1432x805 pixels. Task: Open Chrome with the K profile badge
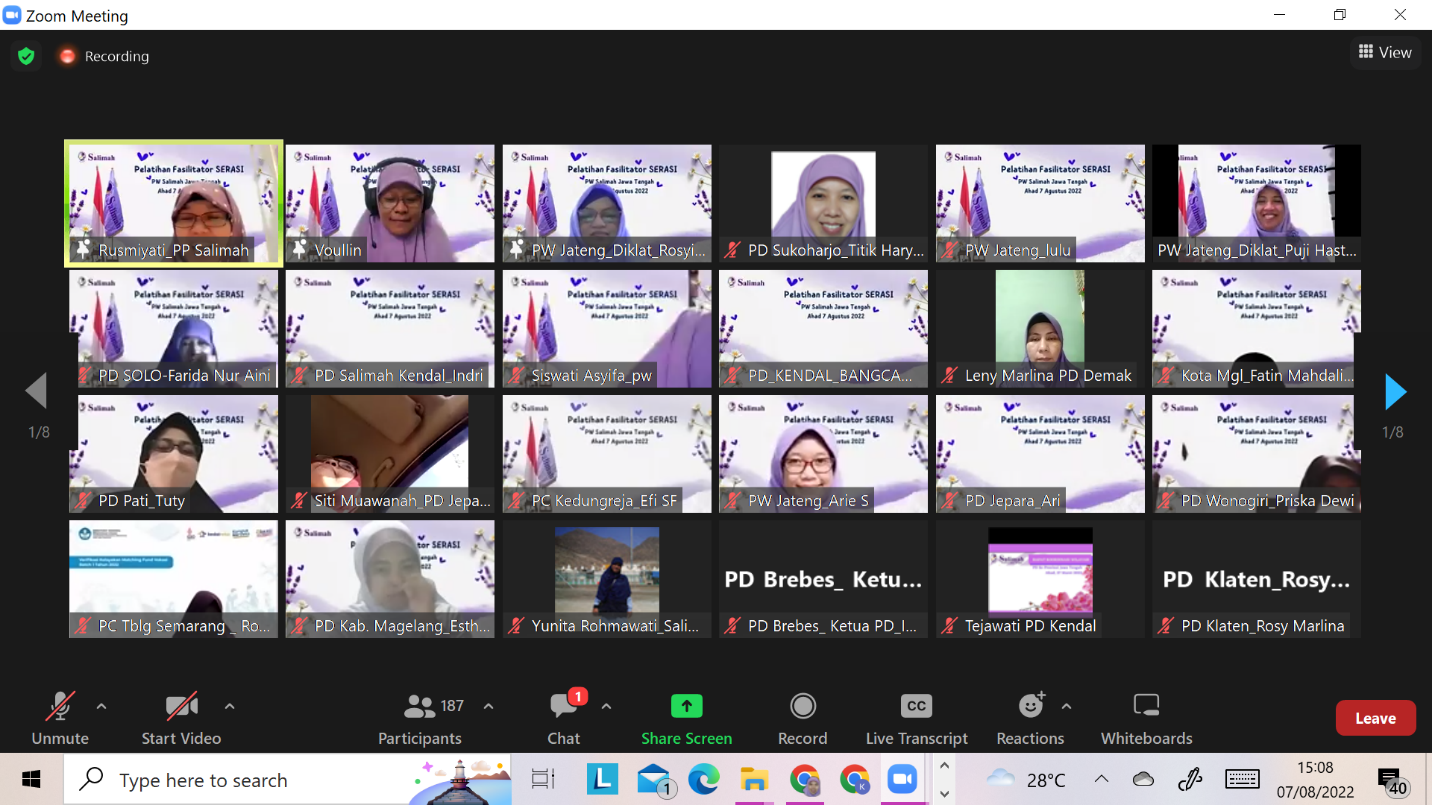(x=854, y=780)
